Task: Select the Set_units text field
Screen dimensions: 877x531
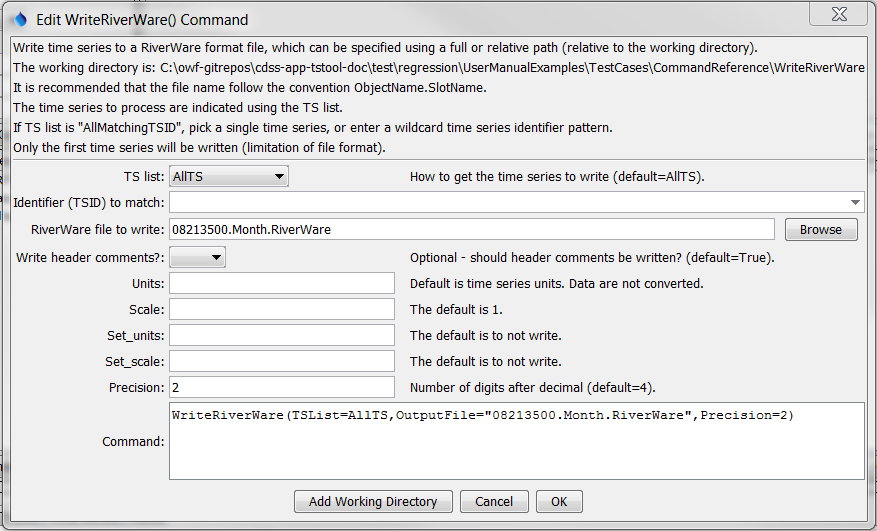Action: [282, 335]
